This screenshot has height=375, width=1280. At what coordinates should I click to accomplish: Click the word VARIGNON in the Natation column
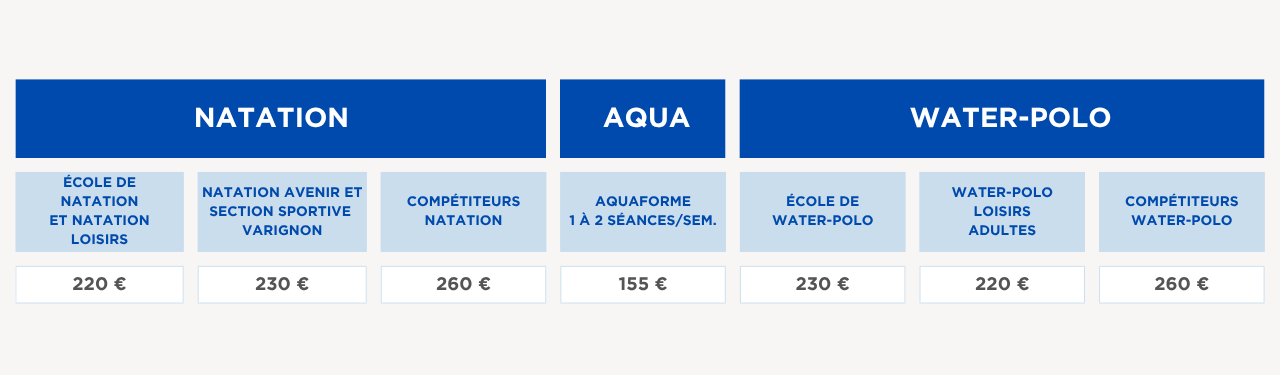click(282, 230)
